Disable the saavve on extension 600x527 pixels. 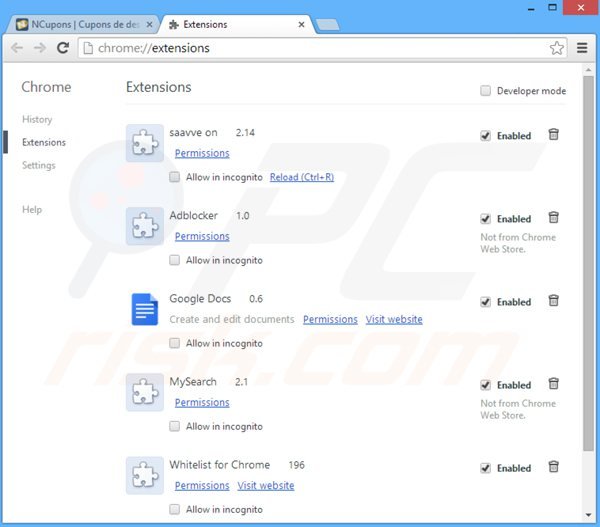tap(486, 135)
